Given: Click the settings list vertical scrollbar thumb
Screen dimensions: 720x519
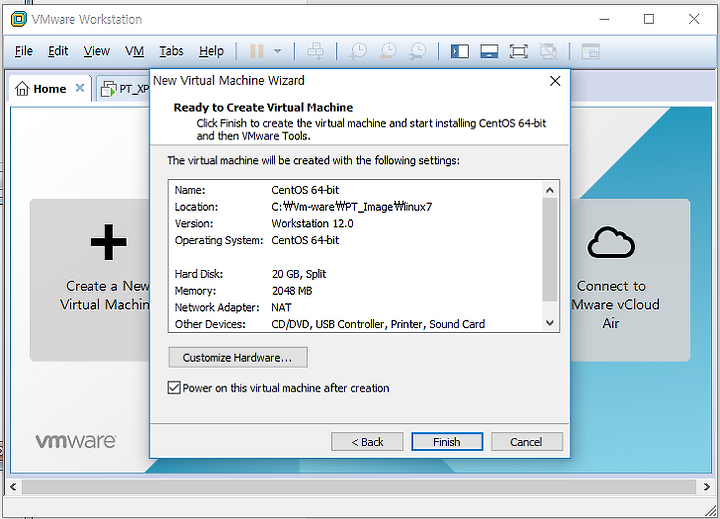Looking at the screenshot, I should point(550,250).
